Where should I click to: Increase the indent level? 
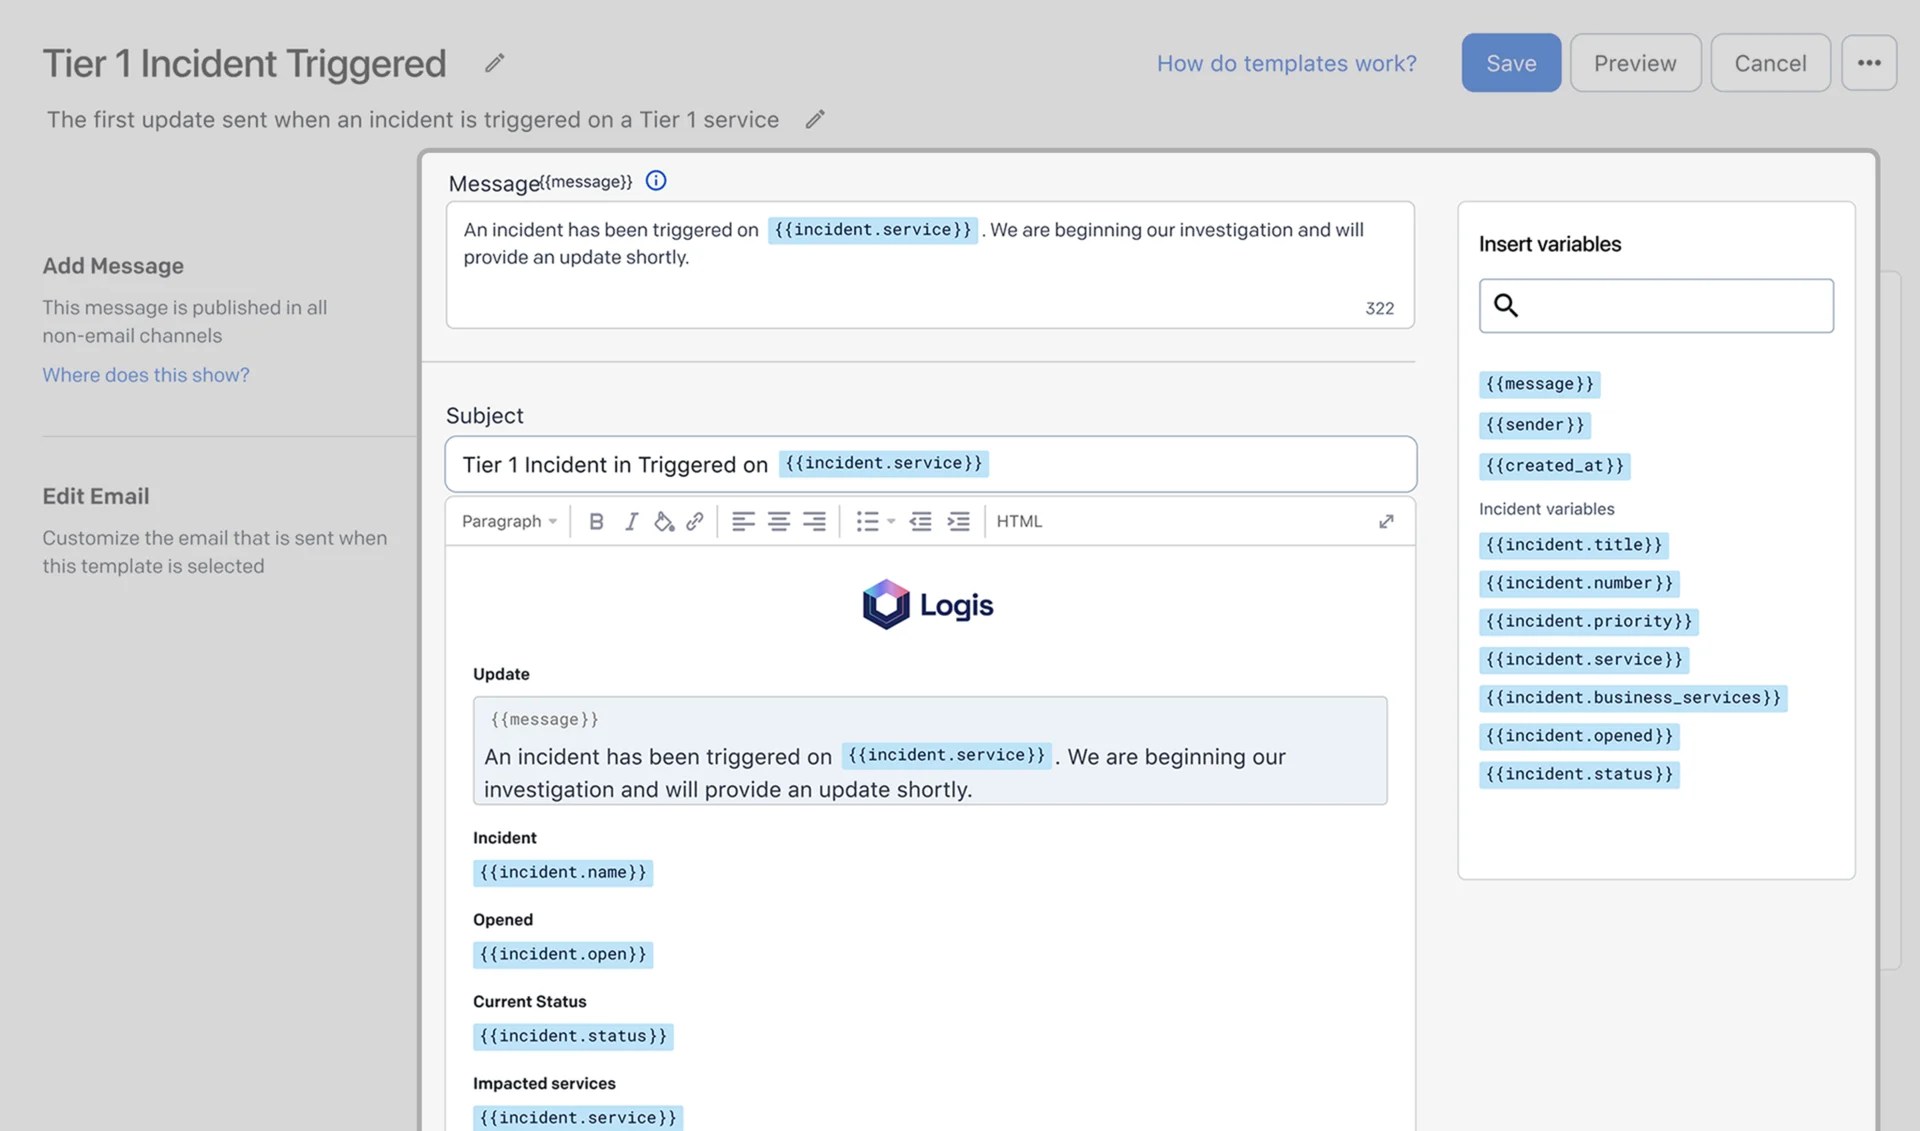(959, 521)
